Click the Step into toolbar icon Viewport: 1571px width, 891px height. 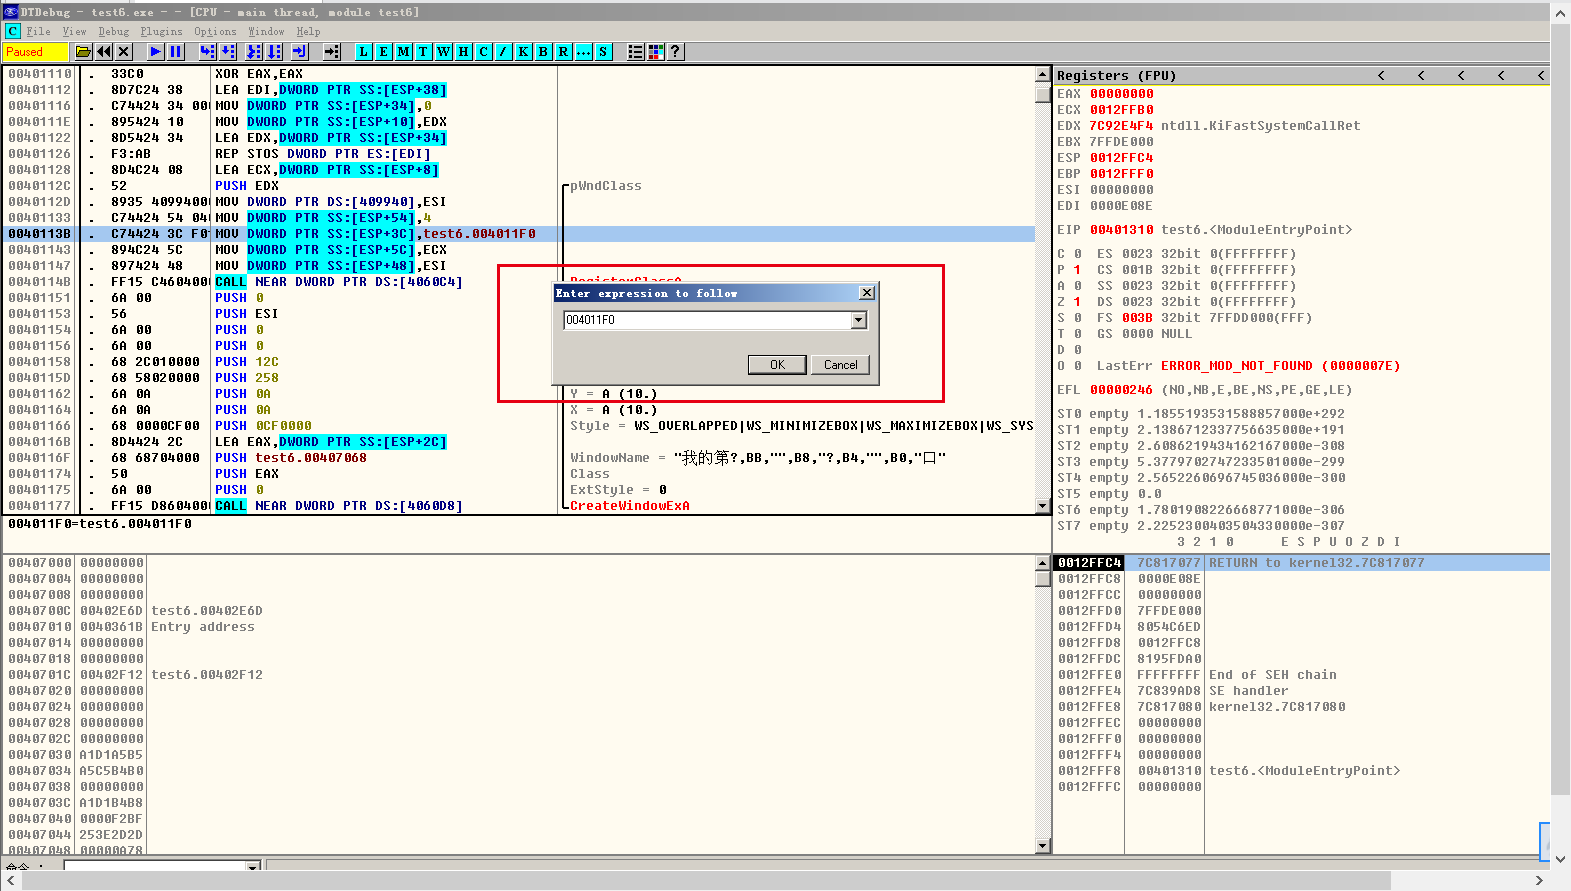(x=208, y=52)
